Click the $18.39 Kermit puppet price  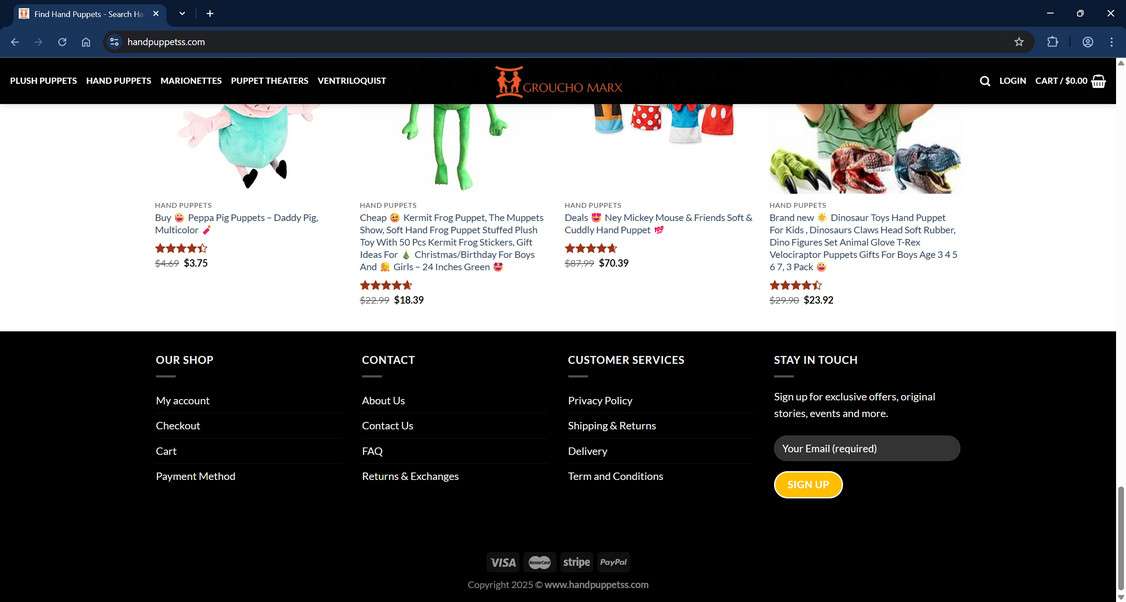coord(409,300)
